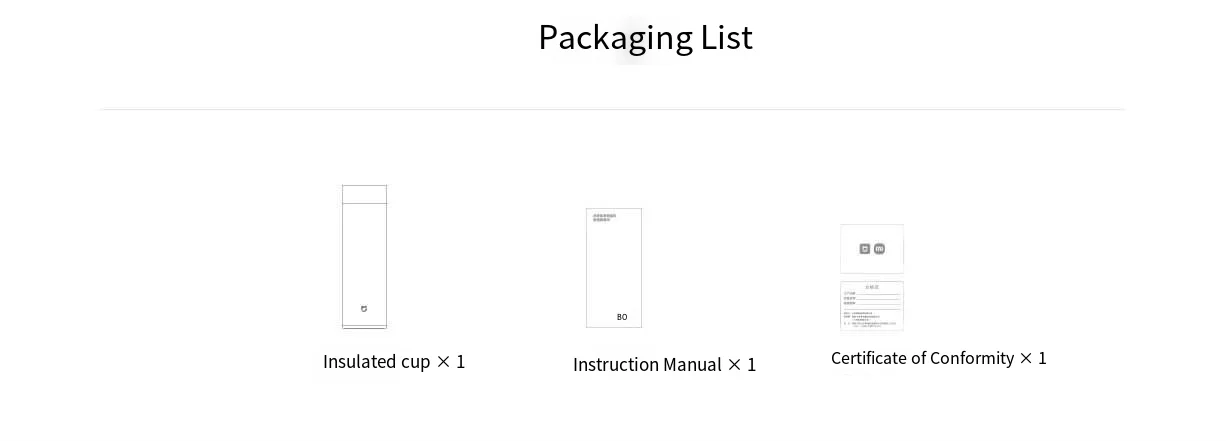Click the fill-in lines on certificate form

coord(872,298)
